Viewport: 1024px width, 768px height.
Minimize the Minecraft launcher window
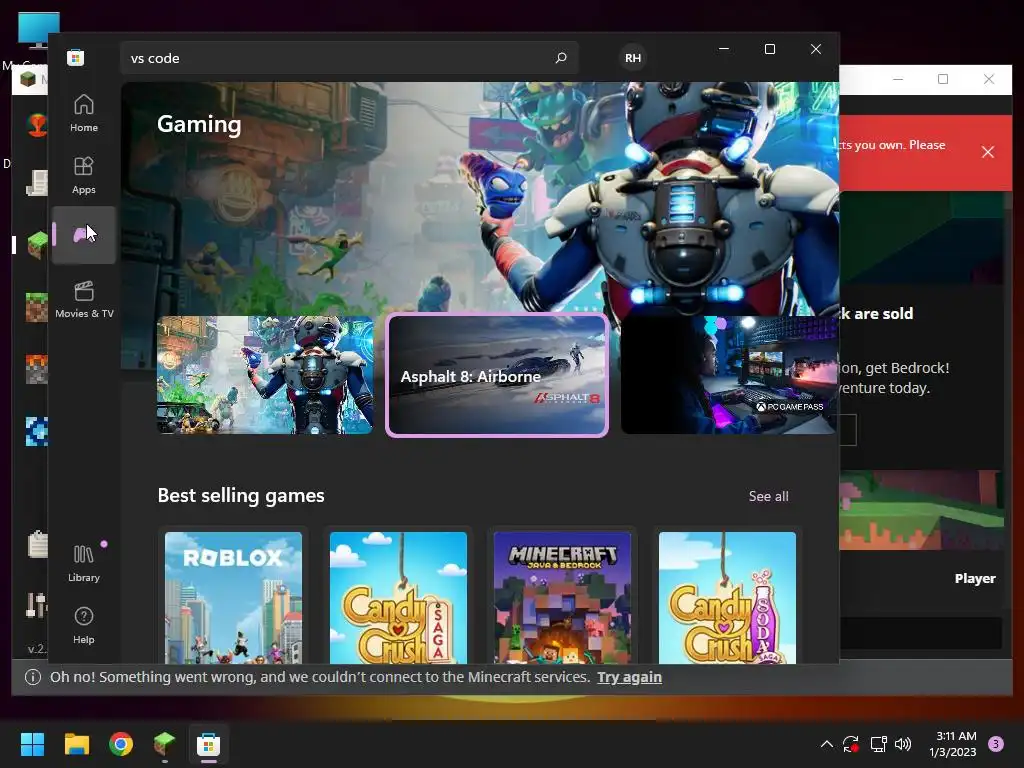pos(898,79)
